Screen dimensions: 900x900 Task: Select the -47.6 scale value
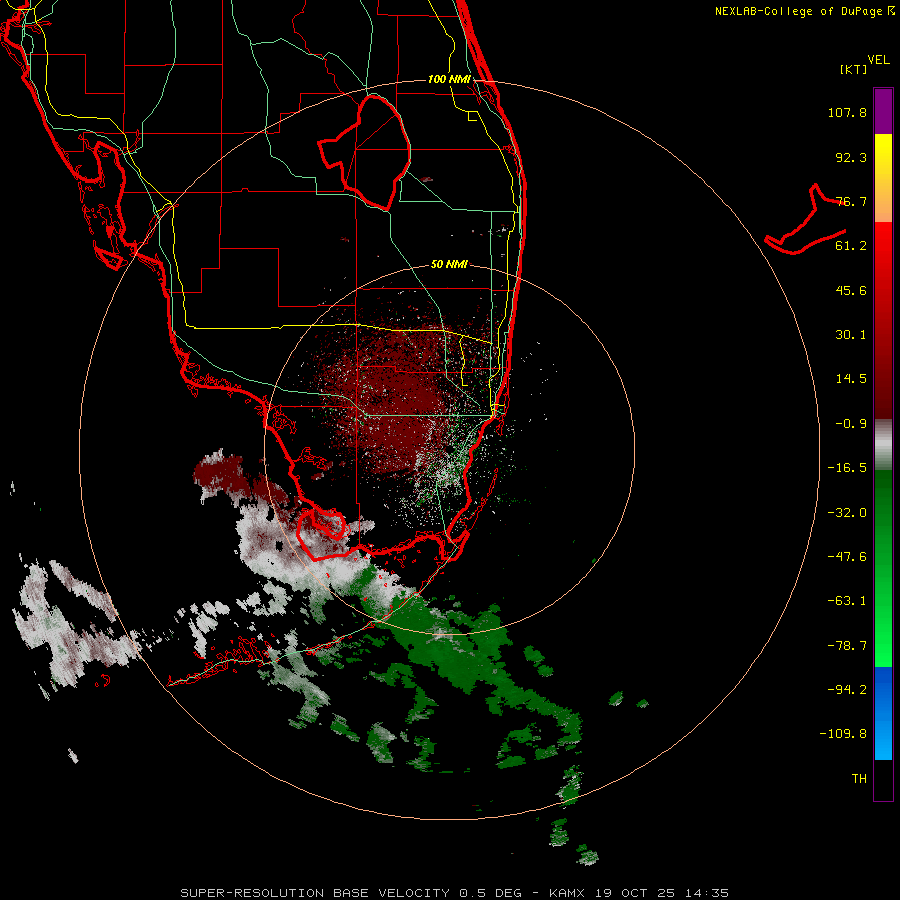[847, 557]
